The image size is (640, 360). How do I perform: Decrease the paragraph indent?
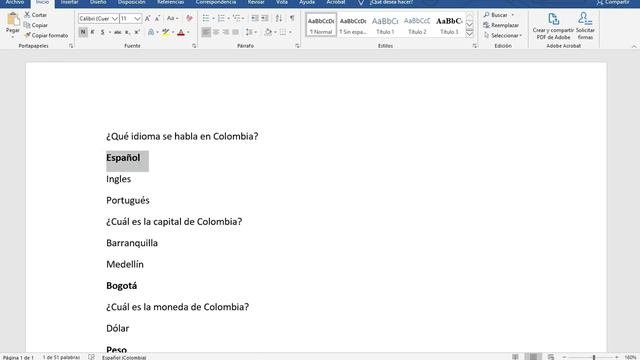click(255, 18)
